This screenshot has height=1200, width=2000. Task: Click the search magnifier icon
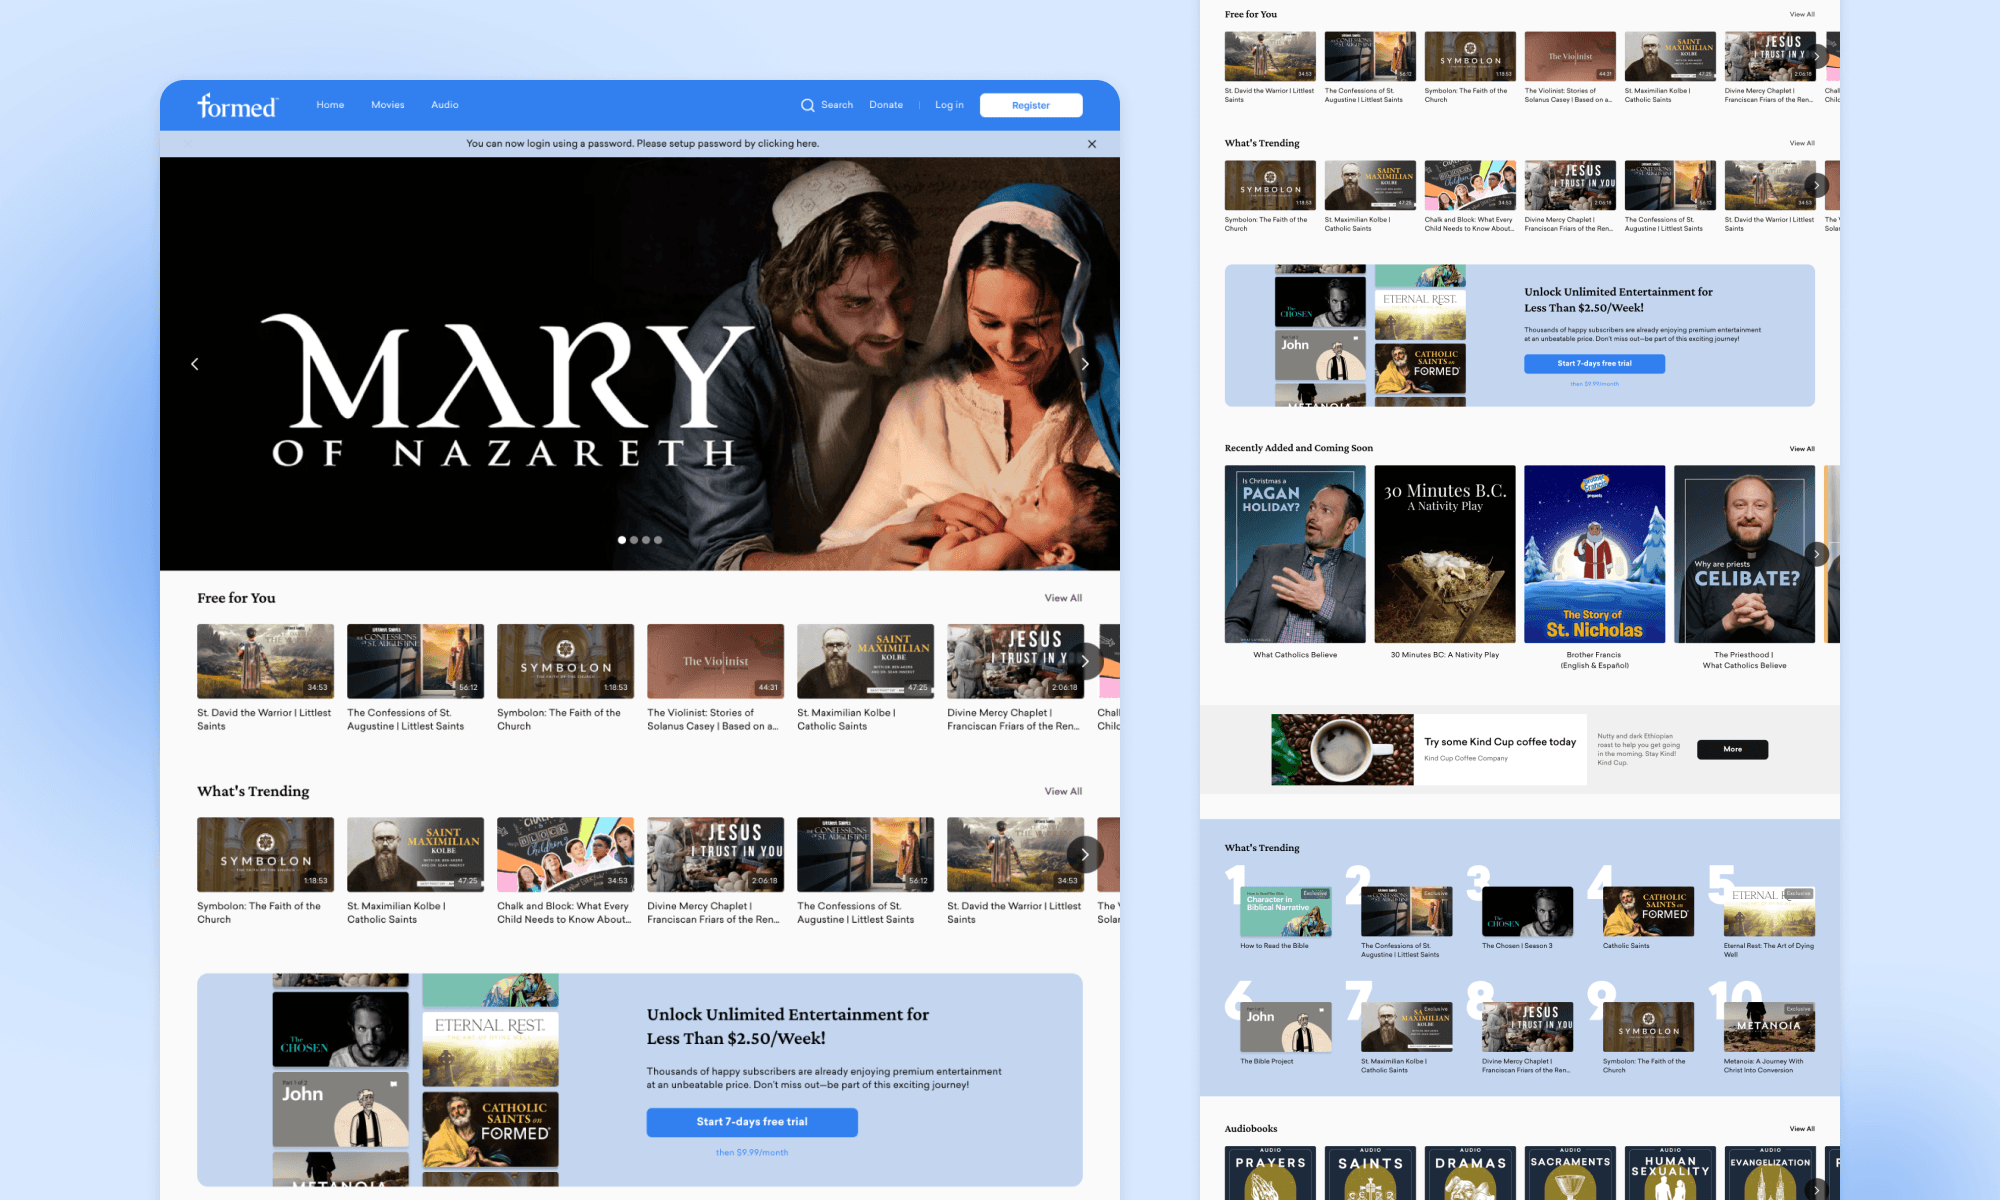[807, 105]
